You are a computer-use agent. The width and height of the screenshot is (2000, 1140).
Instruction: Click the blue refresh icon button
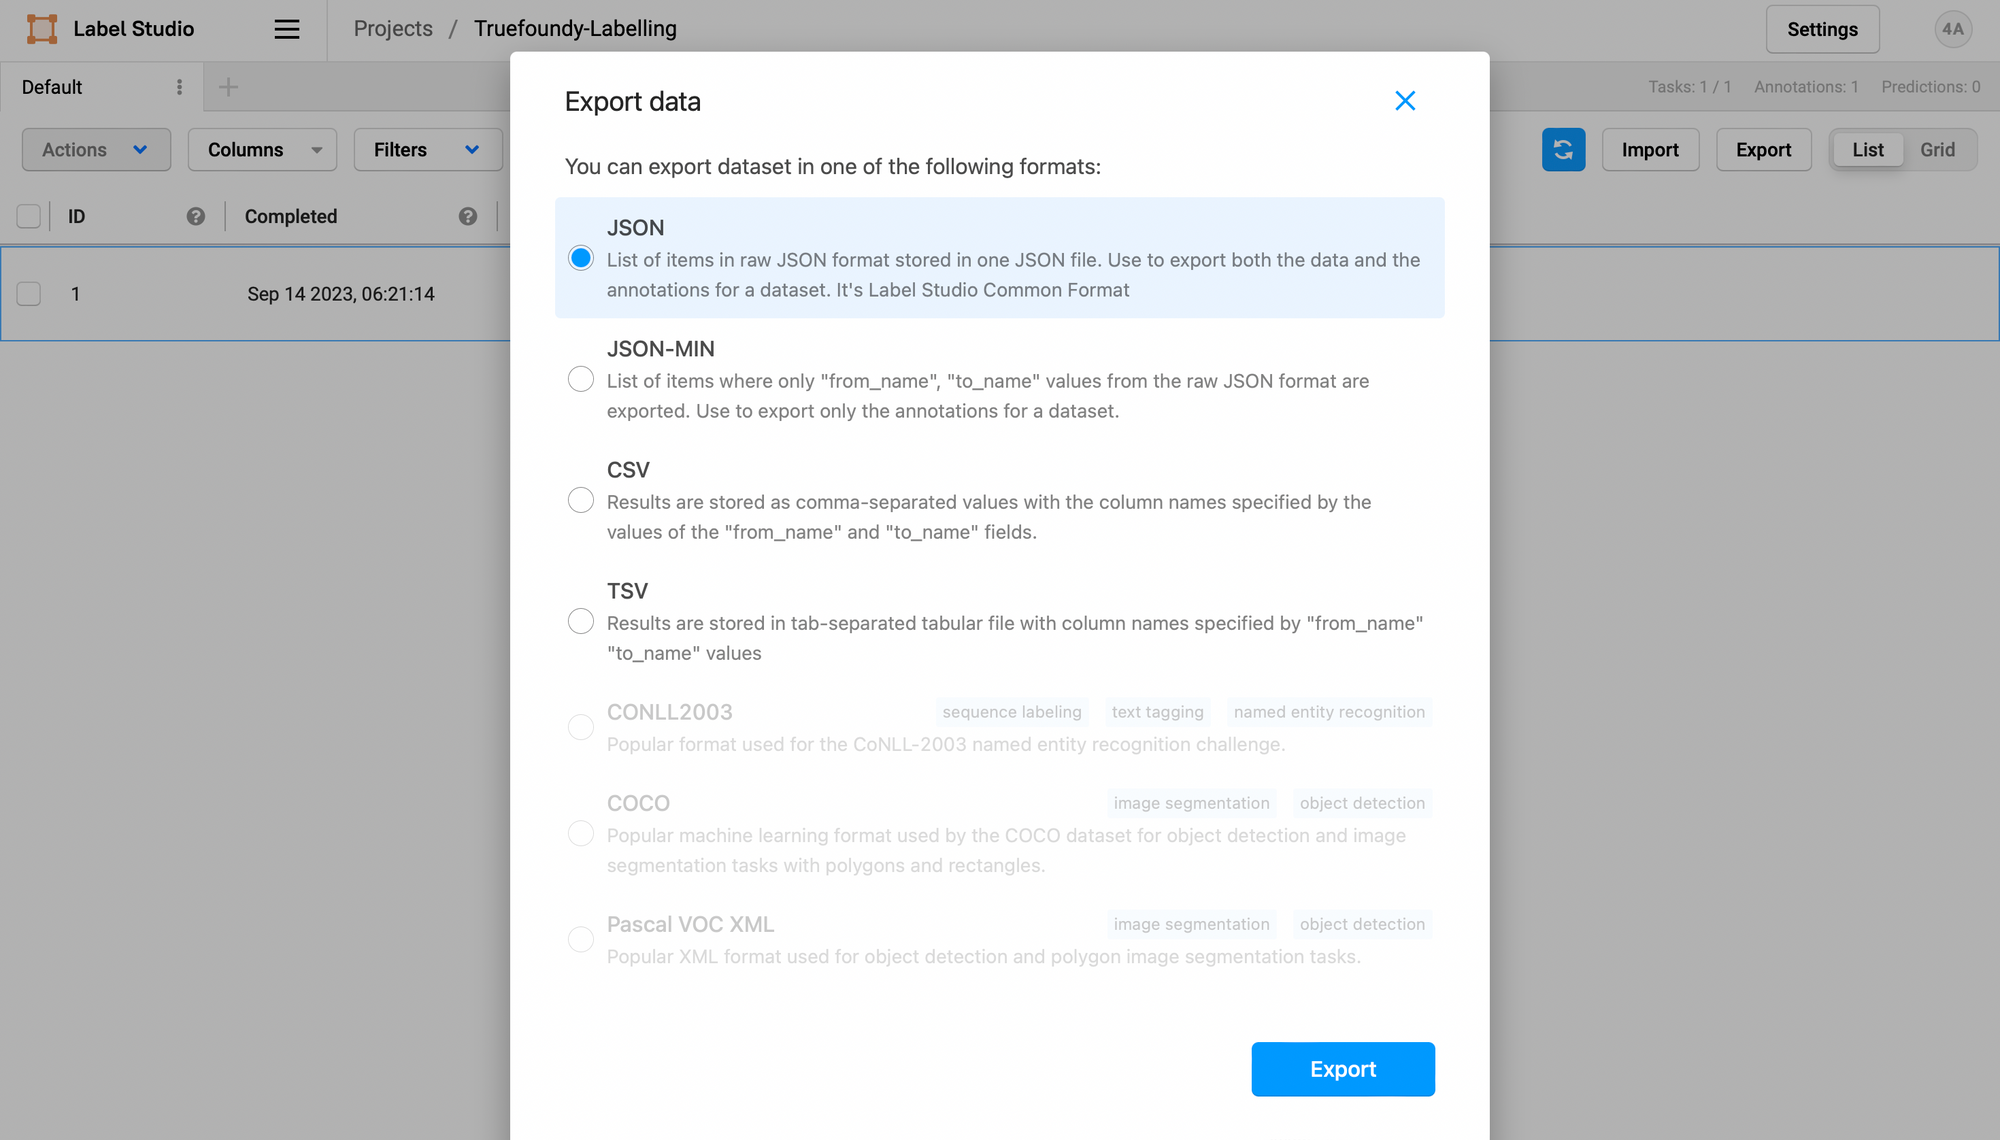[x=1563, y=150]
